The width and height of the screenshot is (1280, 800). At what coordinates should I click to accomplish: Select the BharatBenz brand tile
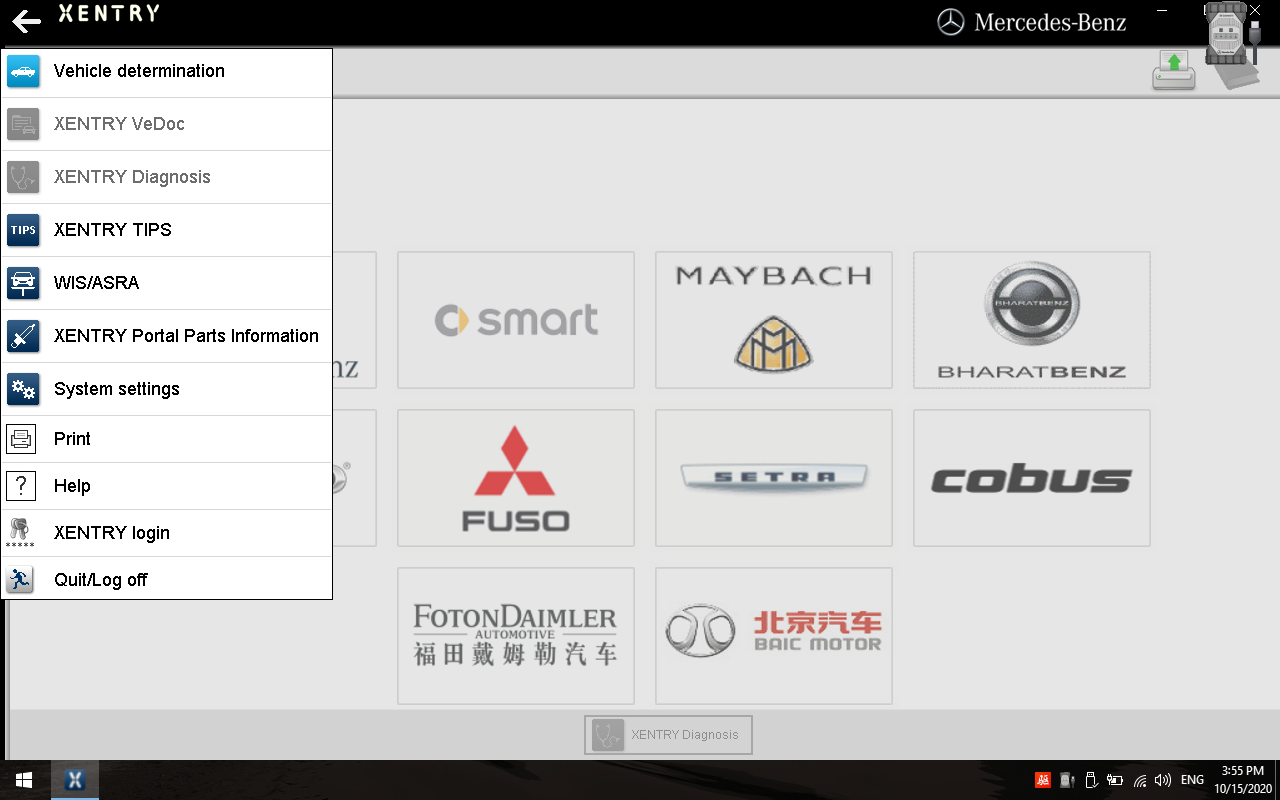point(1032,320)
